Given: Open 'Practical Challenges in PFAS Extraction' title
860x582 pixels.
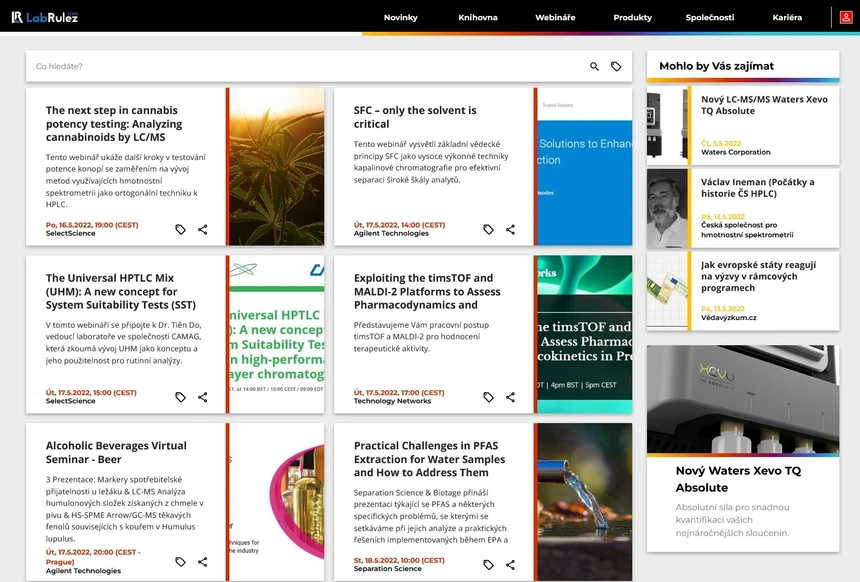Looking at the screenshot, I should click(429, 459).
